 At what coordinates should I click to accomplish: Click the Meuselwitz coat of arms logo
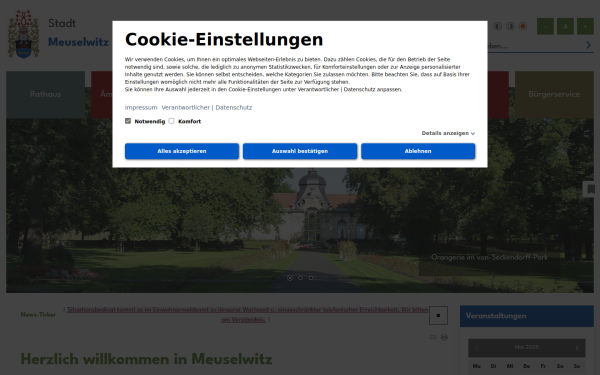pyautogui.click(x=24, y=34)
